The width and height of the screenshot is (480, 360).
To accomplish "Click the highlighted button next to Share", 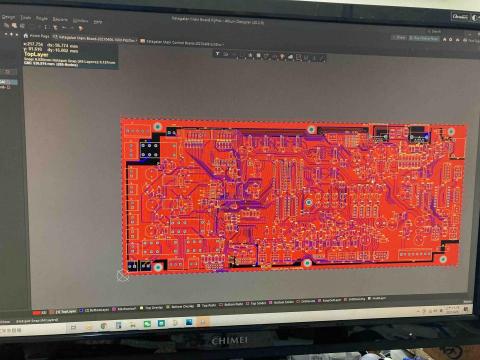I will pyautogui.click(x=424, y=38).
